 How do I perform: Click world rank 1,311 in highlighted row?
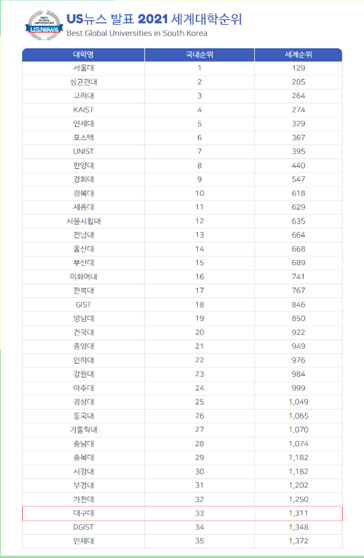click(x=298, y=513)
